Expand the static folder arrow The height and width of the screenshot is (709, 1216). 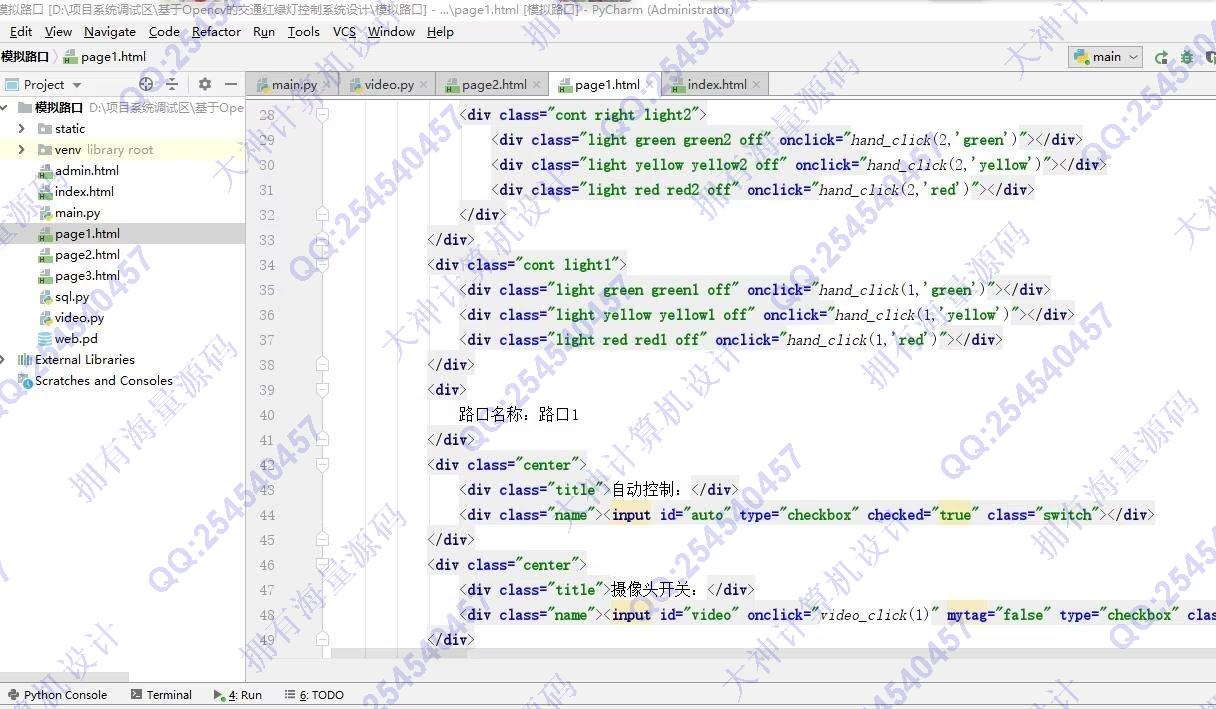pos(21,129)
